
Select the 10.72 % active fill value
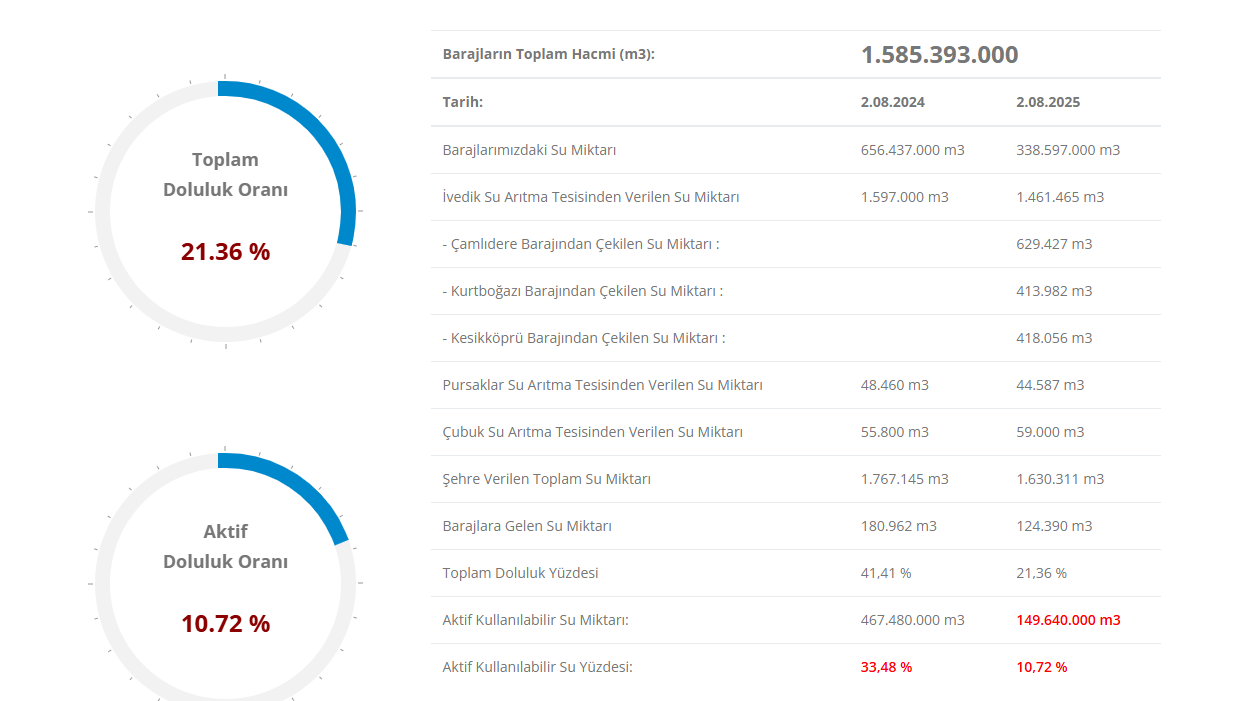click(225, 624)
